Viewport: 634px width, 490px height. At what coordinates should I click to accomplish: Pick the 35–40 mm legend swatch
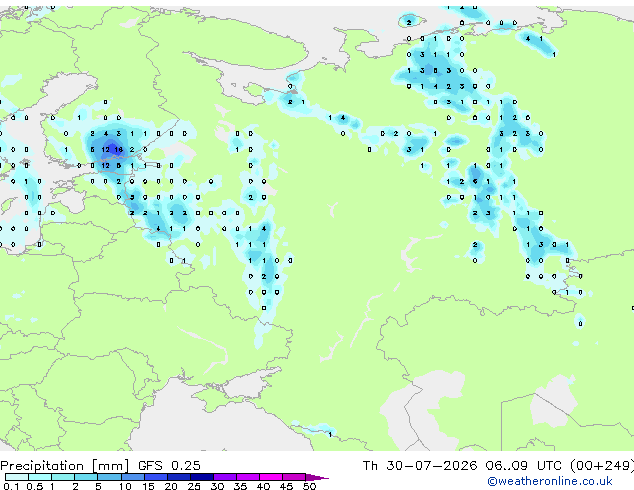point(247,477)
